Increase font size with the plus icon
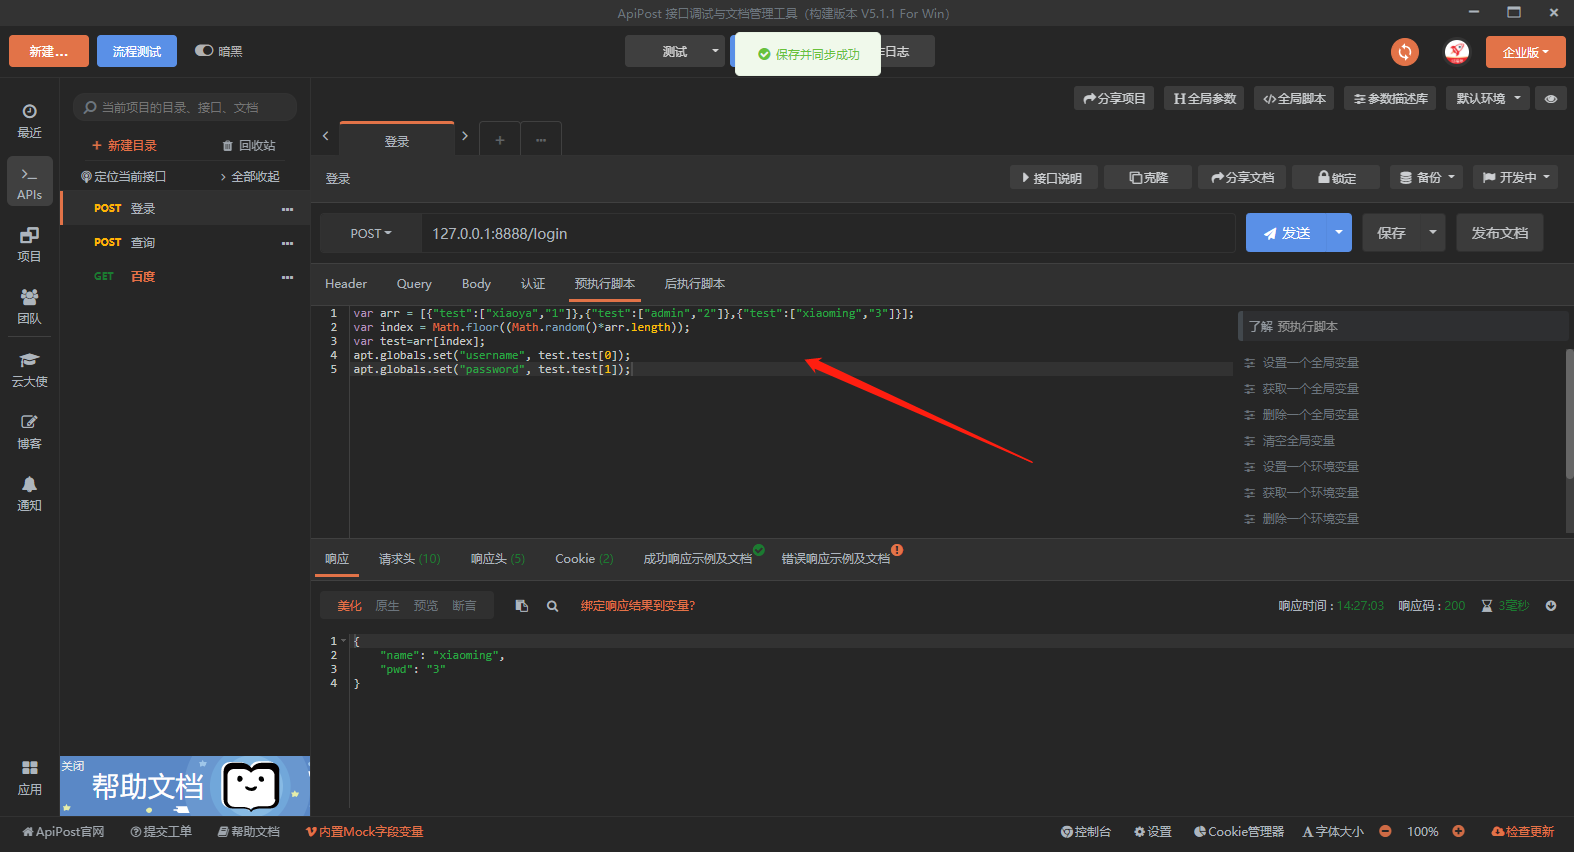The image size is (1574, 852). coord(1458,831)
